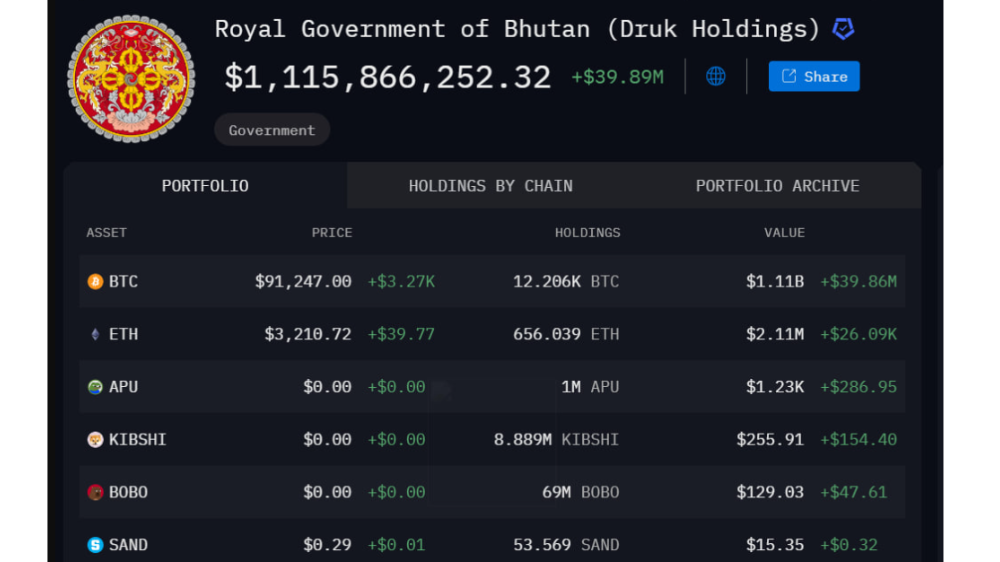
Task: Click the 656.039 ETH holdings cell
Action: [x=566, y=334]
